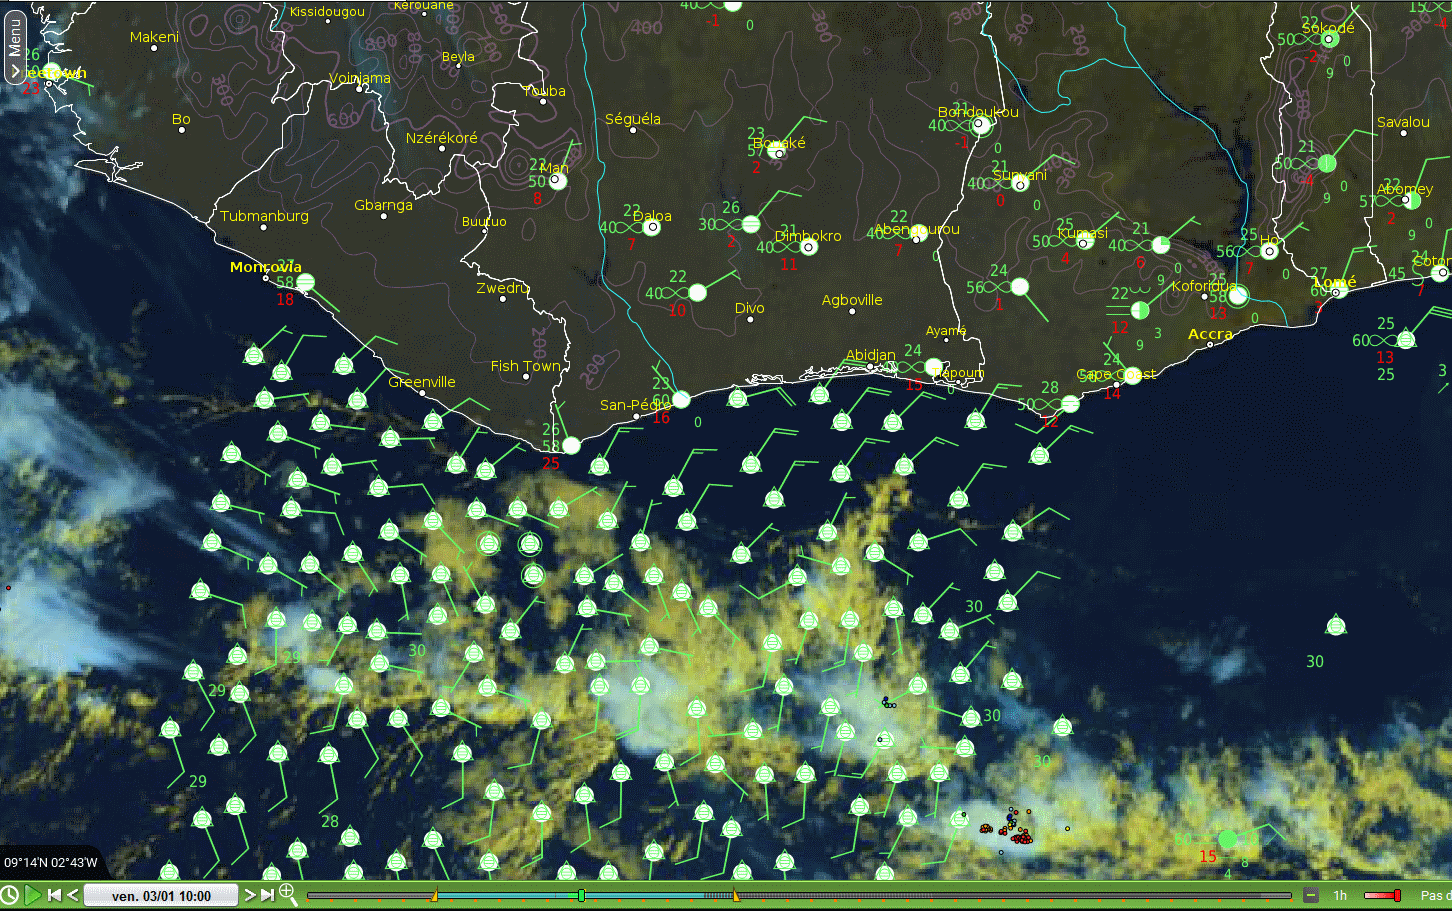Click the Bondoukou station circle
Image resolution: width=1452 pixels, height=911 pixels.
981,125
